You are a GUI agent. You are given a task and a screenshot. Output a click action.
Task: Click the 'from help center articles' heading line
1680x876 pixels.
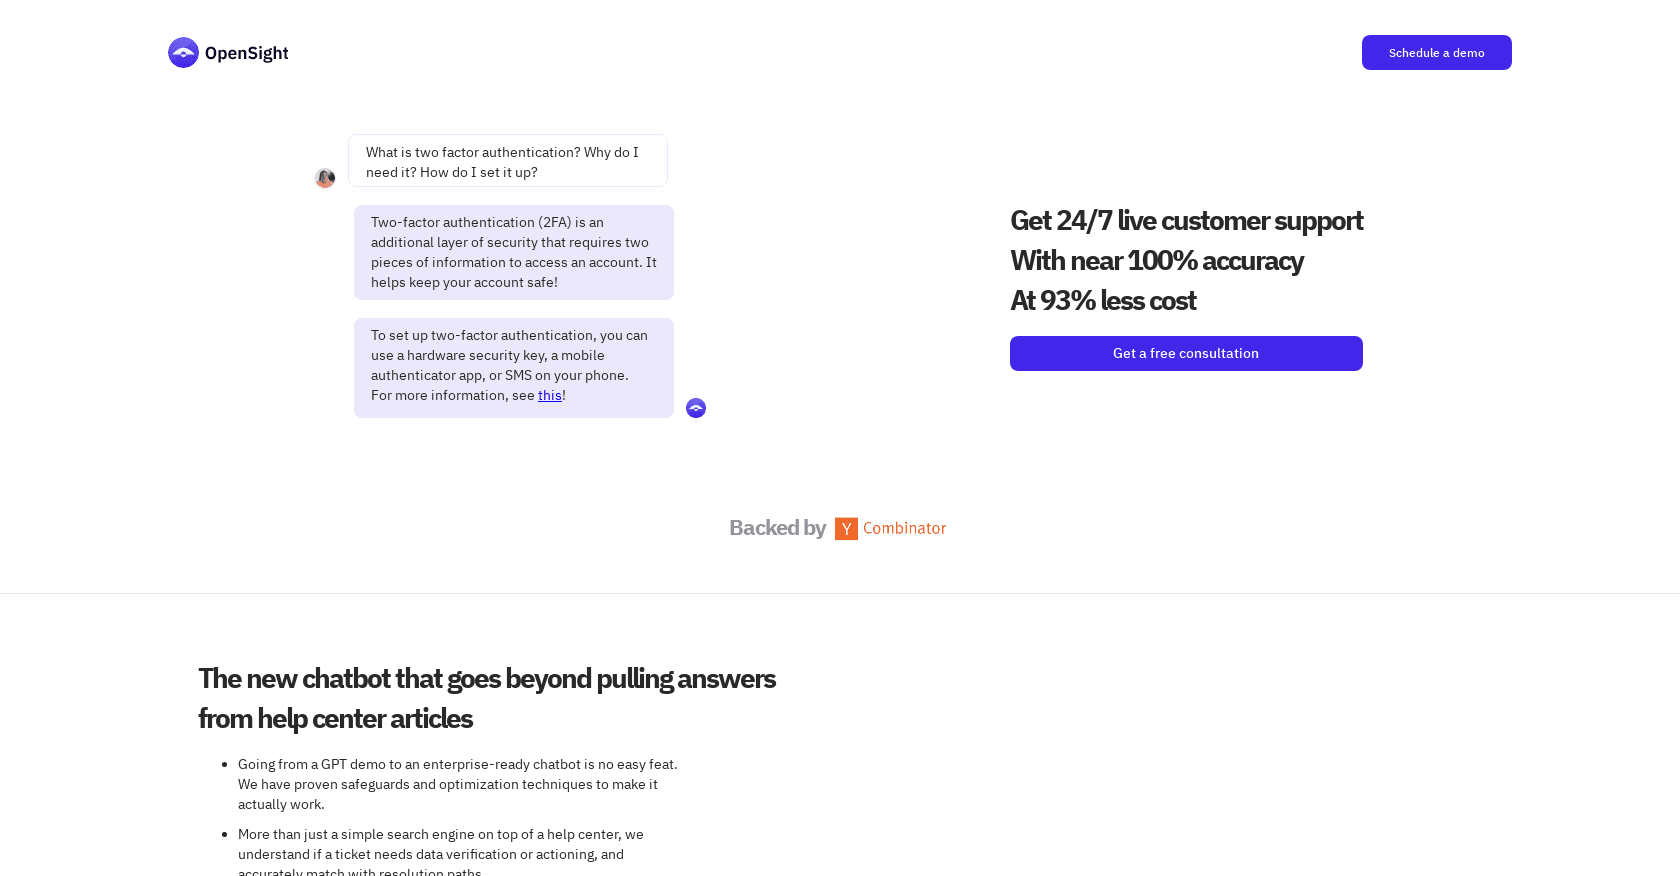point(335,718)
